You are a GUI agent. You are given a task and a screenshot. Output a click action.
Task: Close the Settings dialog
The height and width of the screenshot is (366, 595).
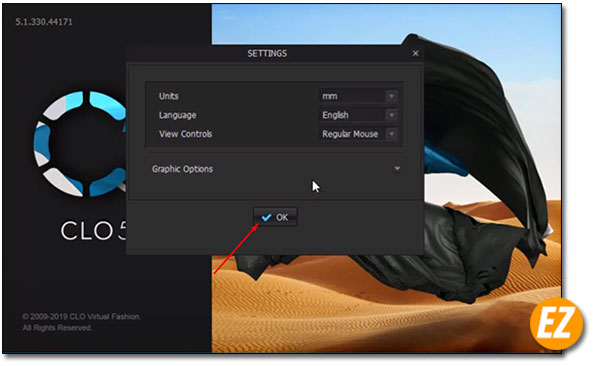[x=416, y=53]
